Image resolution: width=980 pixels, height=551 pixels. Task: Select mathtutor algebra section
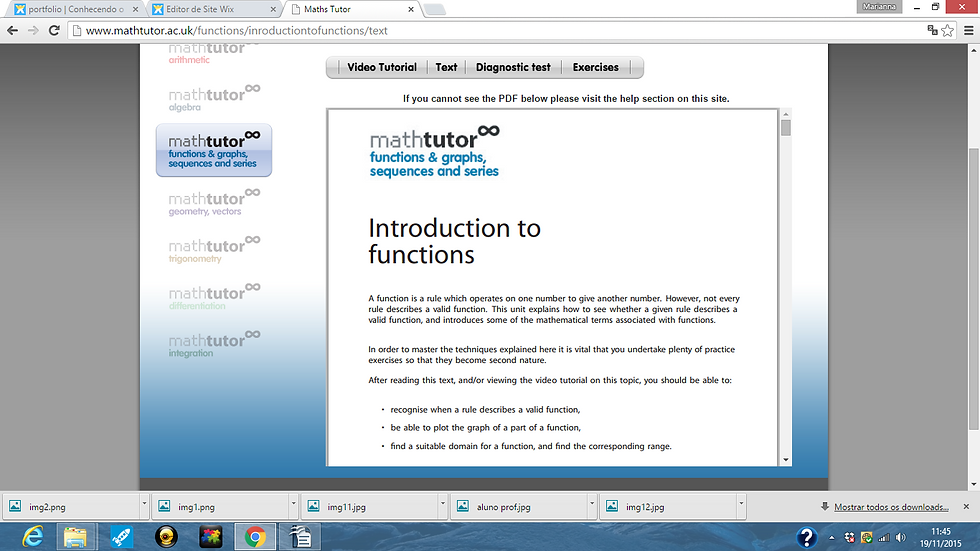coord(214,98)
